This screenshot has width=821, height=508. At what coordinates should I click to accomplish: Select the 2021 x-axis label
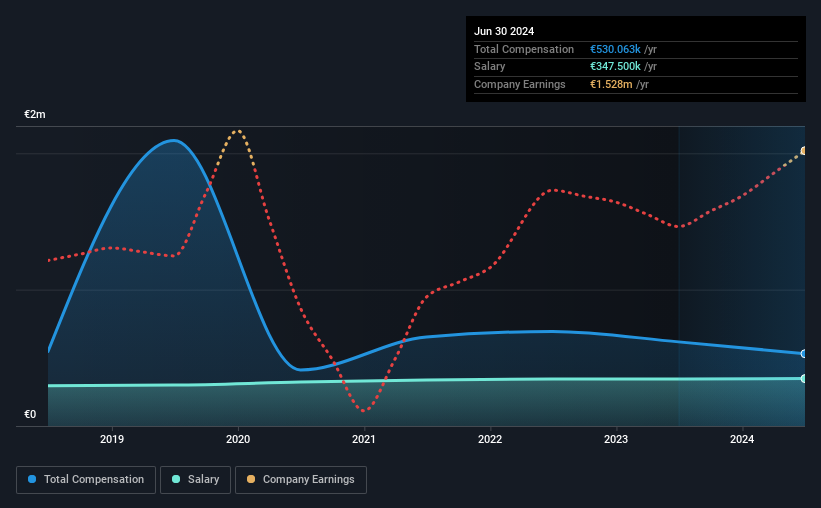pos(364,439)
